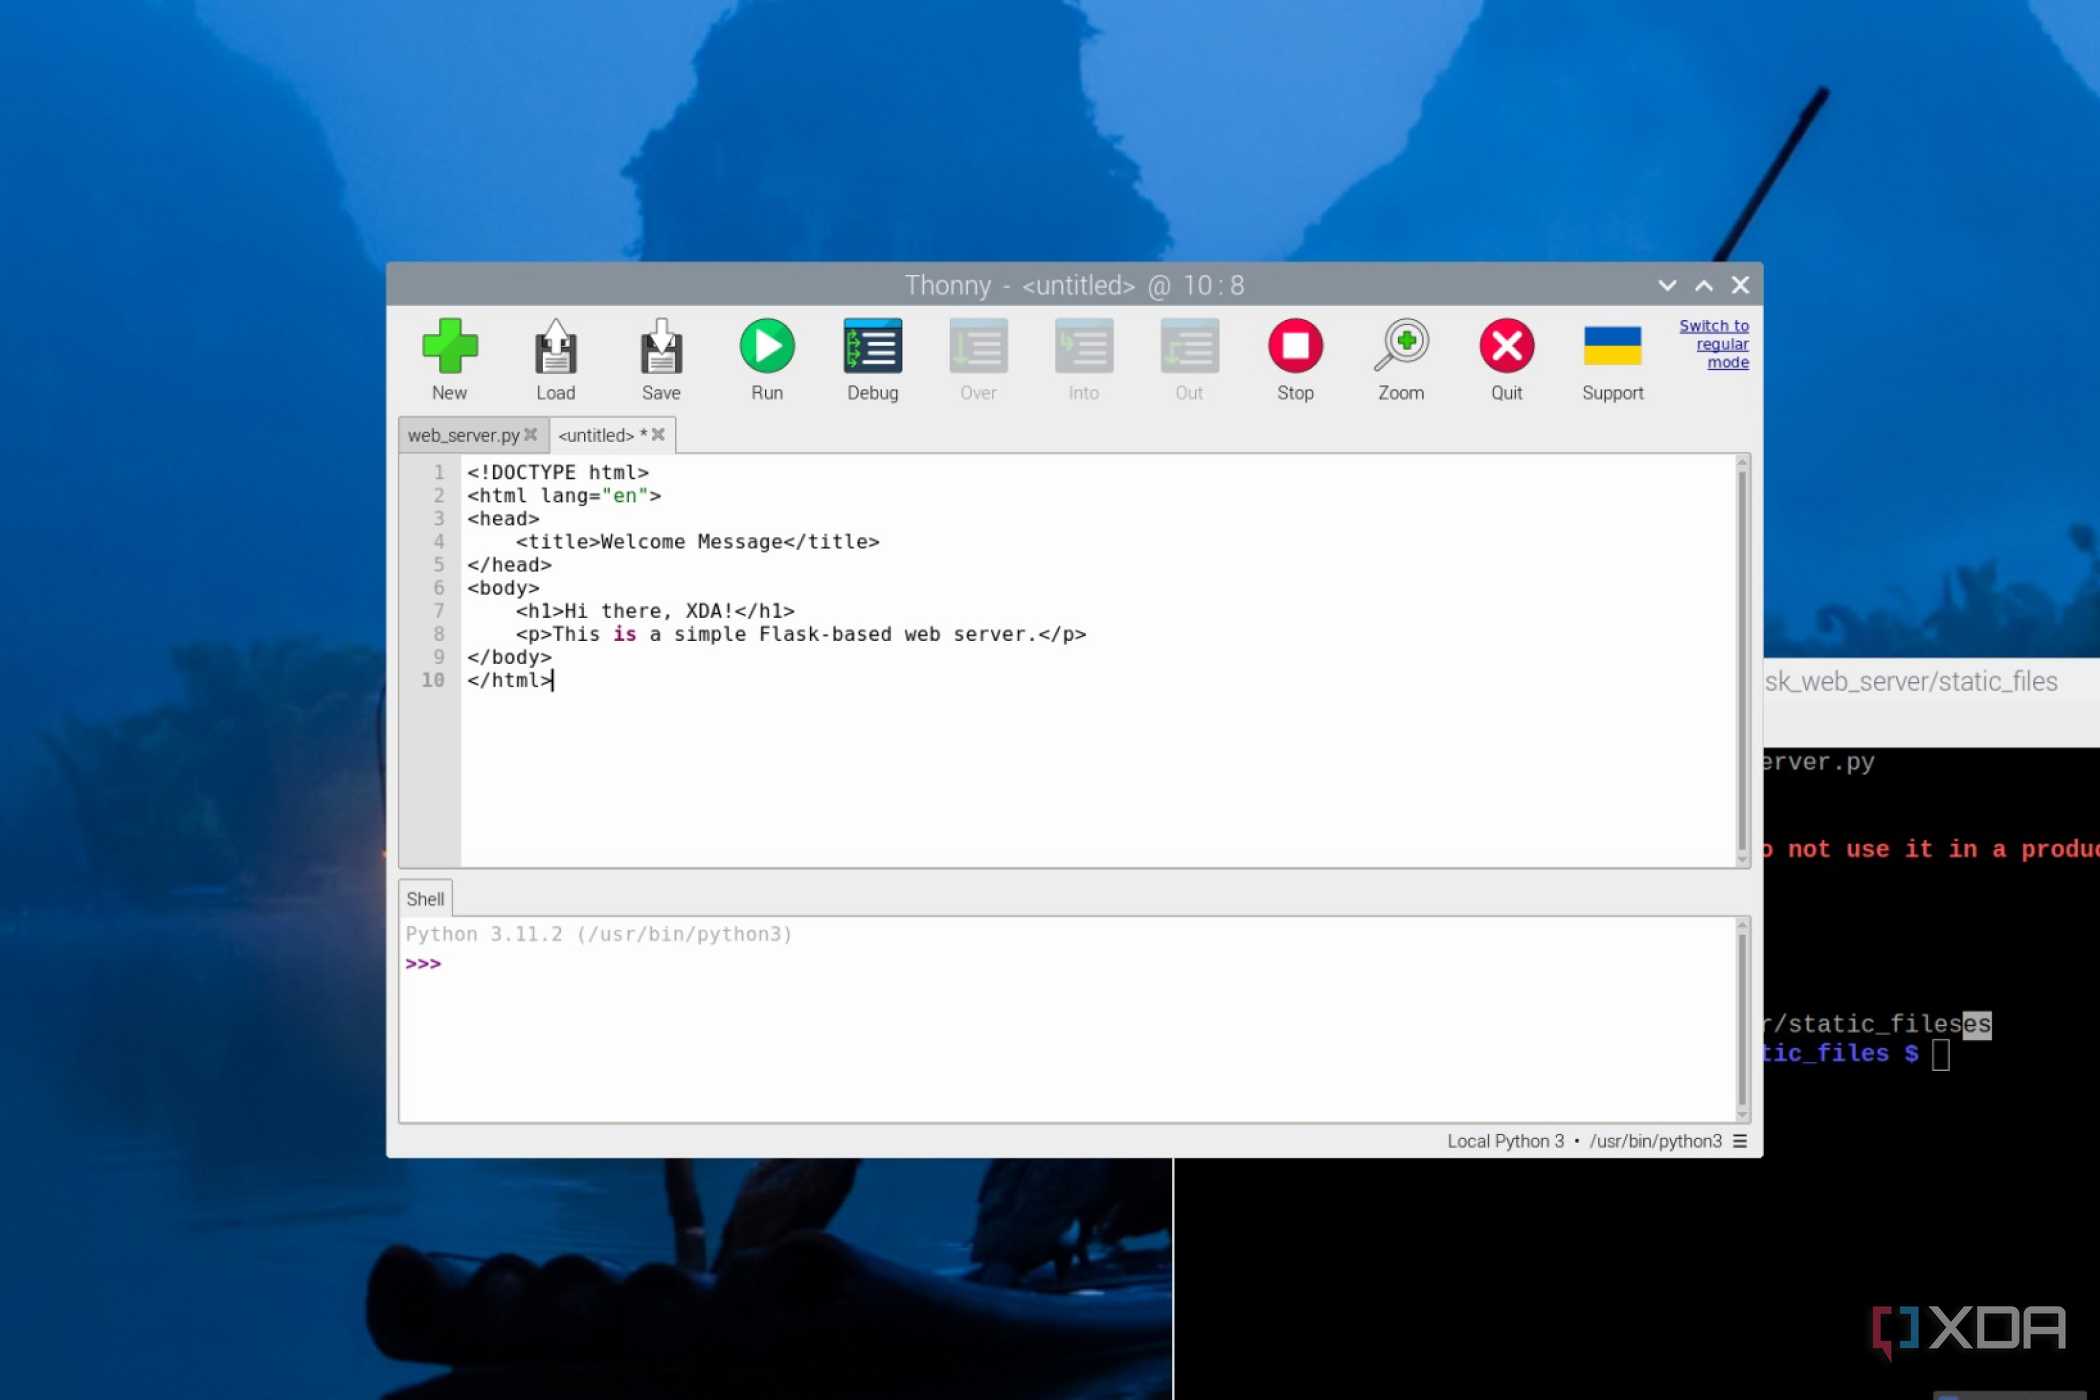Click the Thonny title bar text
The height and width of the screenshot is (1400, 2100).
click(1074, 285)
